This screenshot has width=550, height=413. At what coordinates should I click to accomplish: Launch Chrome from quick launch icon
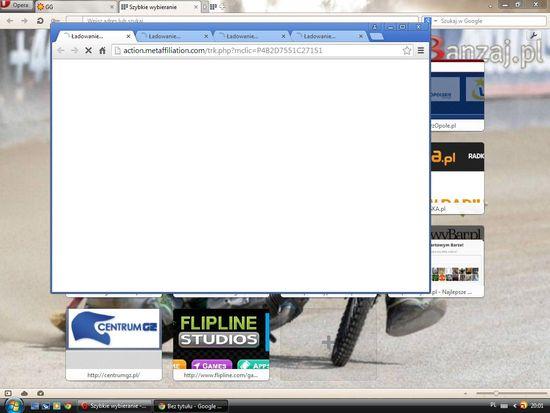[x=68, y=406]
